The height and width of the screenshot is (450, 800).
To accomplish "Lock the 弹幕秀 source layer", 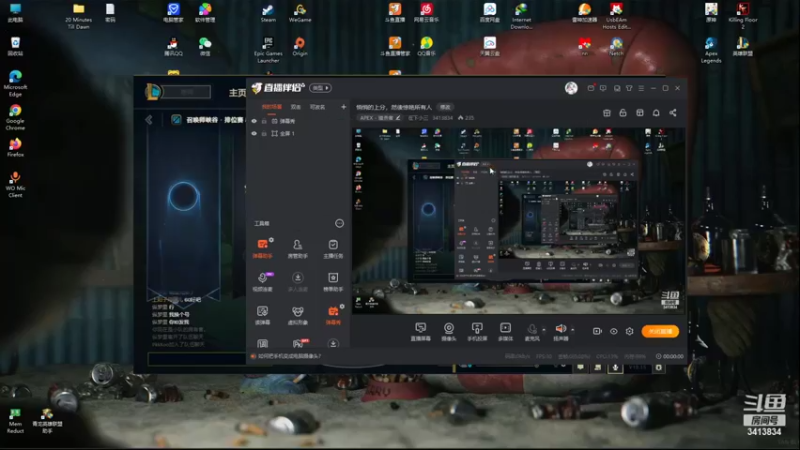I will coord(264,121).
